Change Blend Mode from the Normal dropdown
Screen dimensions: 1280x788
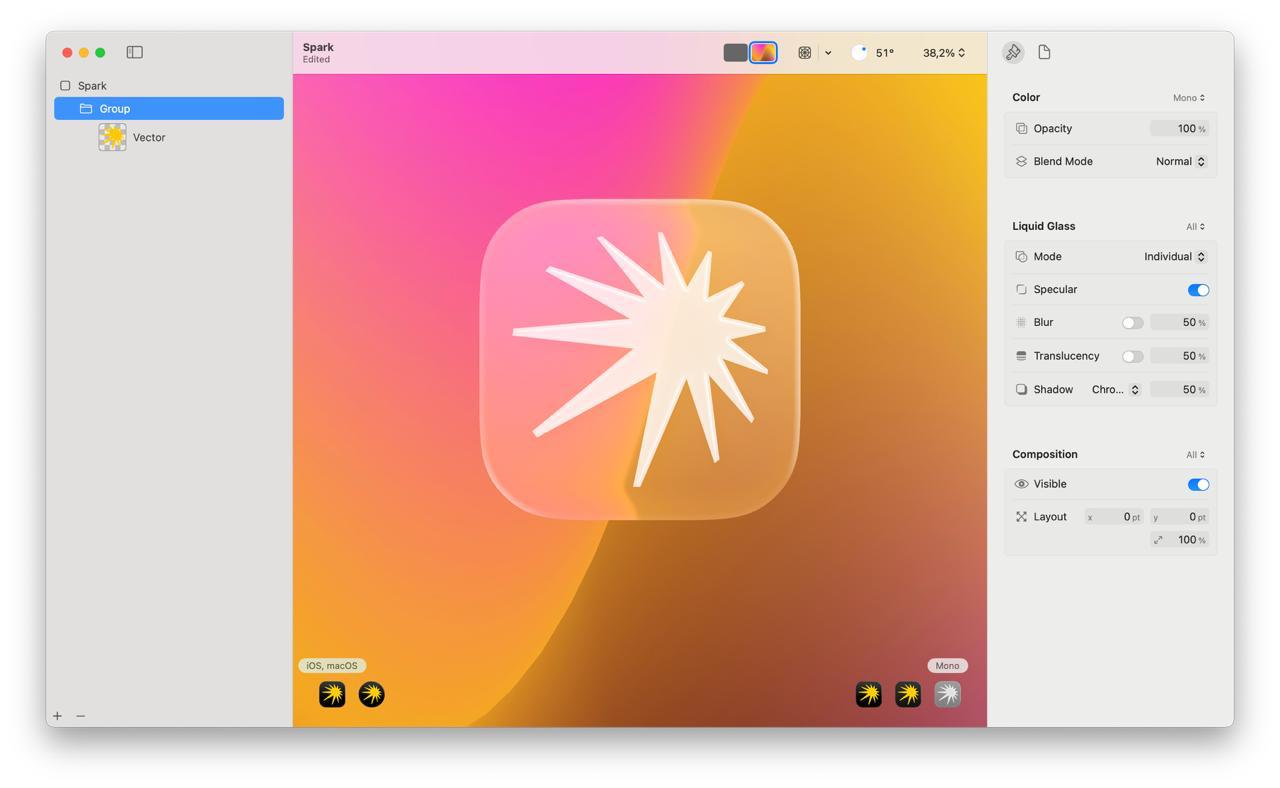click(x=1180, y=161)
